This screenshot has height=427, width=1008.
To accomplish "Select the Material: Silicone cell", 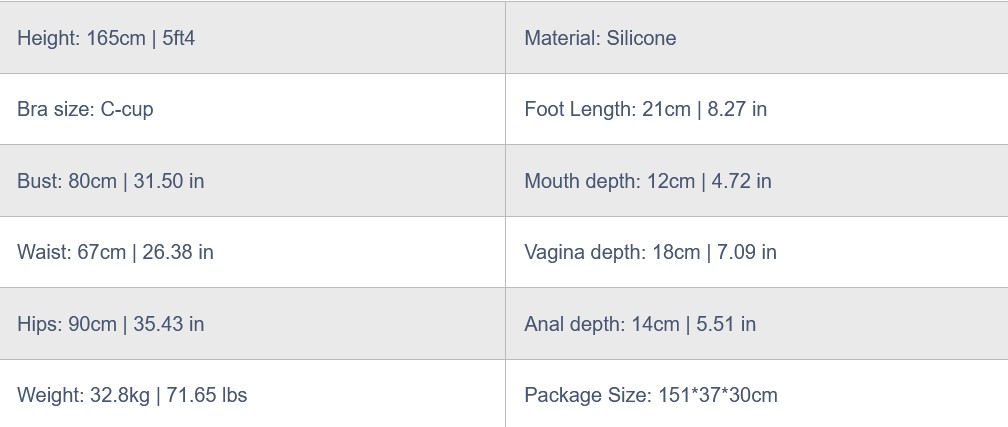I will [600, 38].
